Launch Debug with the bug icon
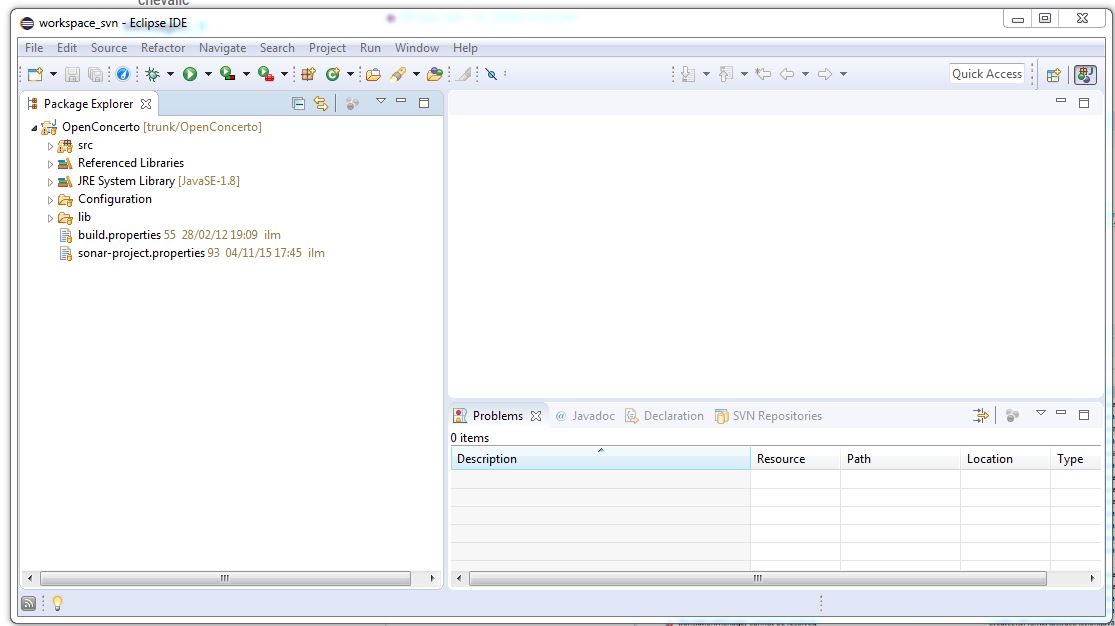Screen dimensions: 1115x626 coord(152,74)
